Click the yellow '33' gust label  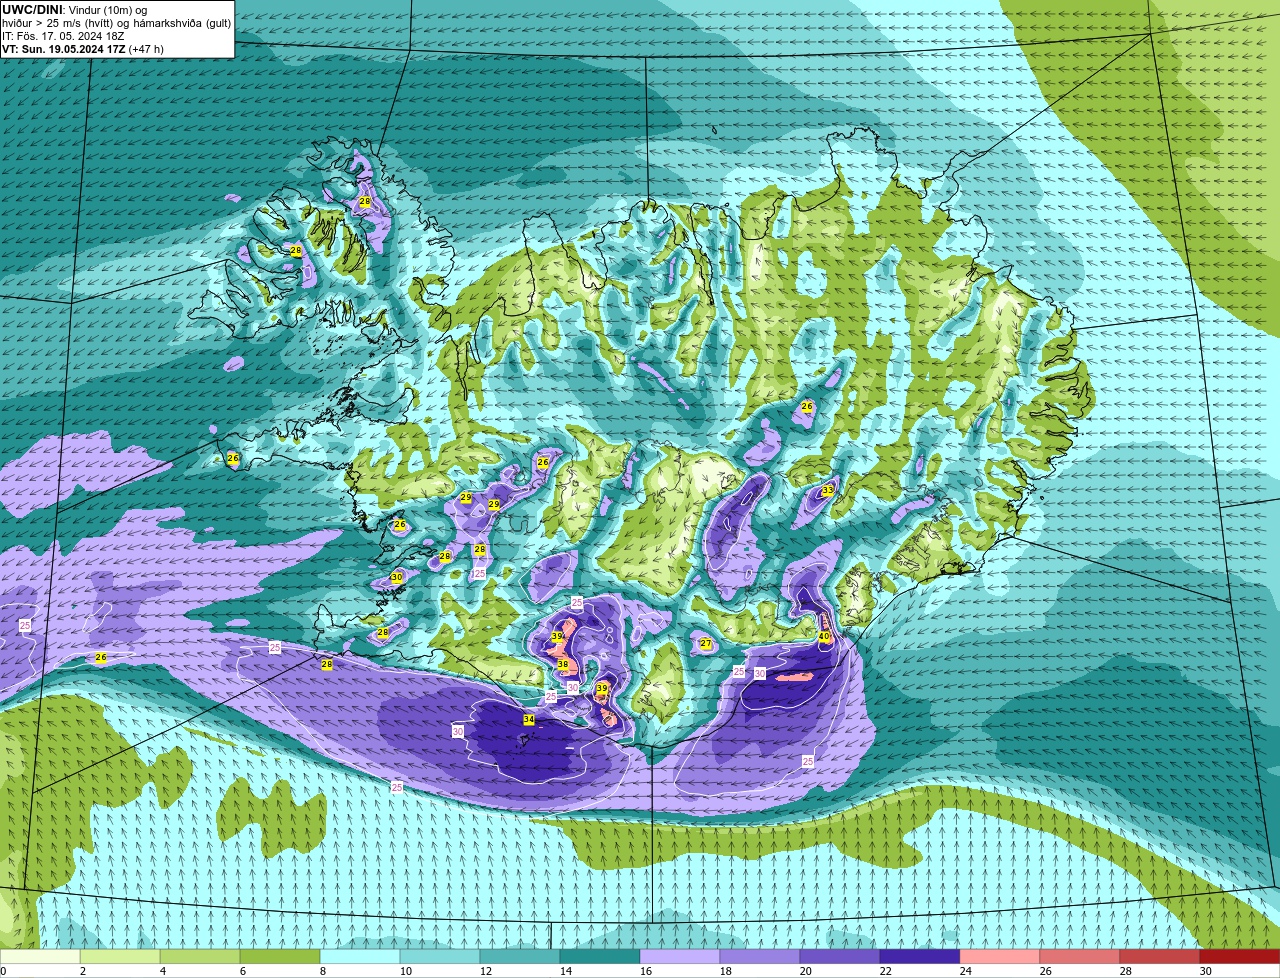(827, 490)
